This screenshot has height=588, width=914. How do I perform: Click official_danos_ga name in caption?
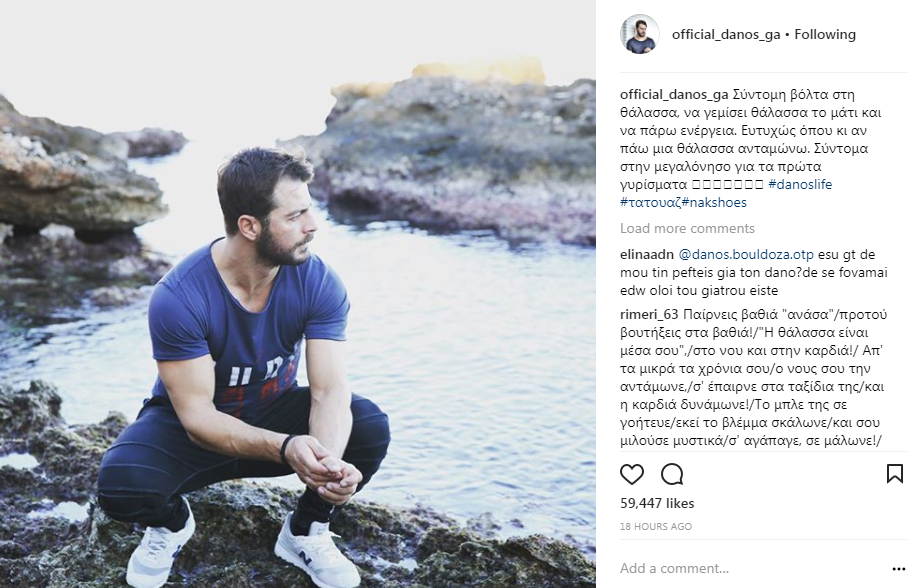pos(674,94)
